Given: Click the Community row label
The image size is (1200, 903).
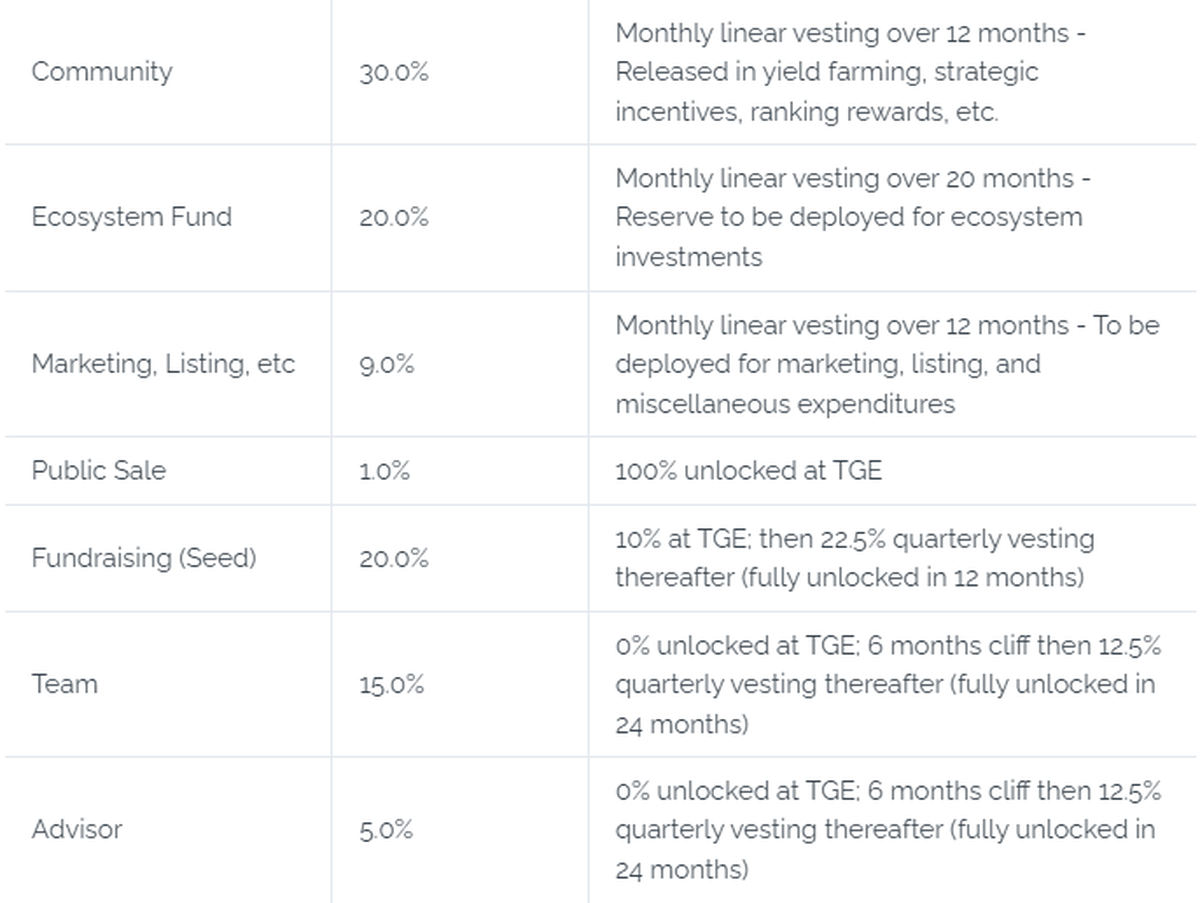Looking at the screenshot, I should tap(102, 72).
